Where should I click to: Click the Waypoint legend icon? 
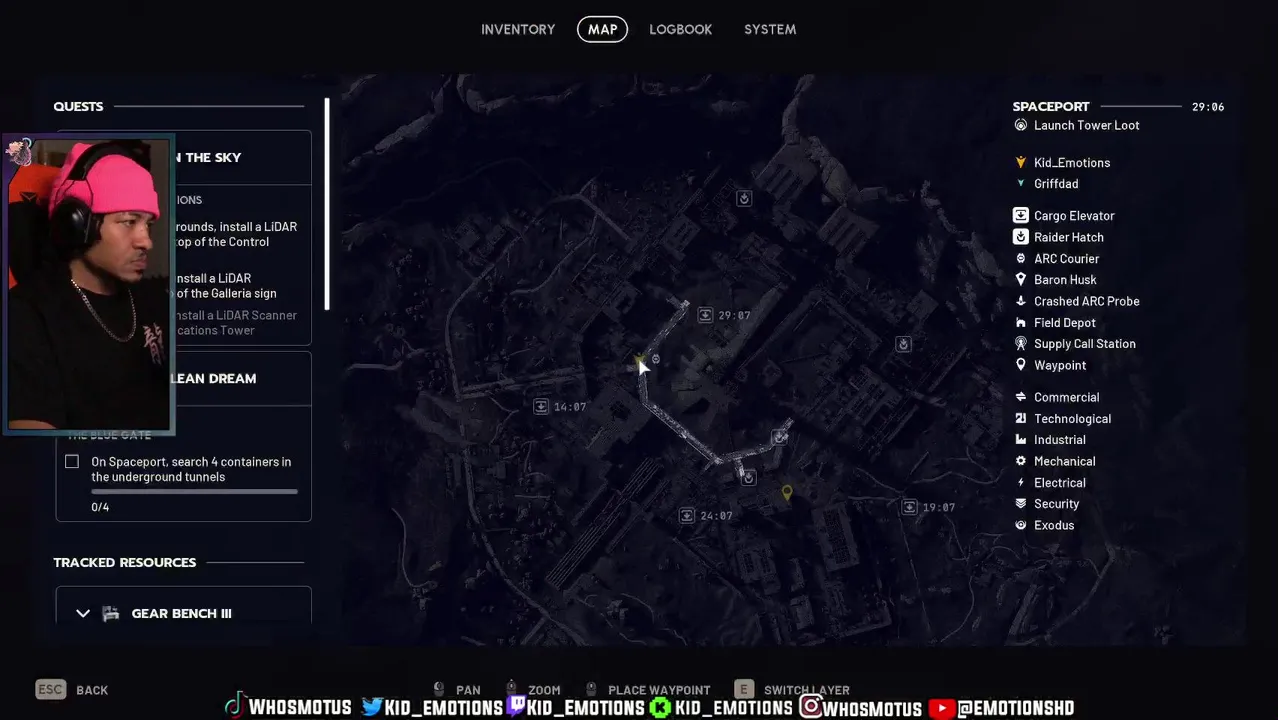(1020, 365)
